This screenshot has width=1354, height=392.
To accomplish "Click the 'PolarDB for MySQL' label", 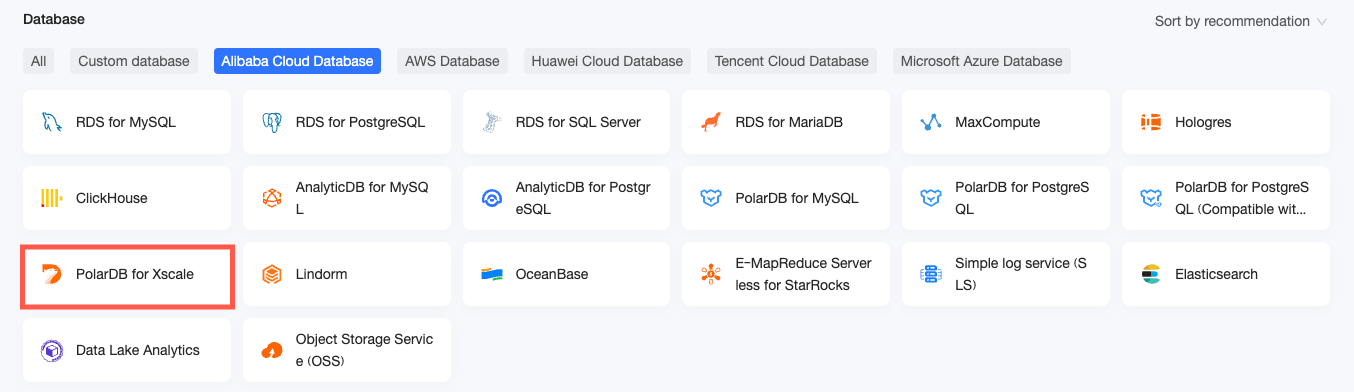I will click(797, 198).
